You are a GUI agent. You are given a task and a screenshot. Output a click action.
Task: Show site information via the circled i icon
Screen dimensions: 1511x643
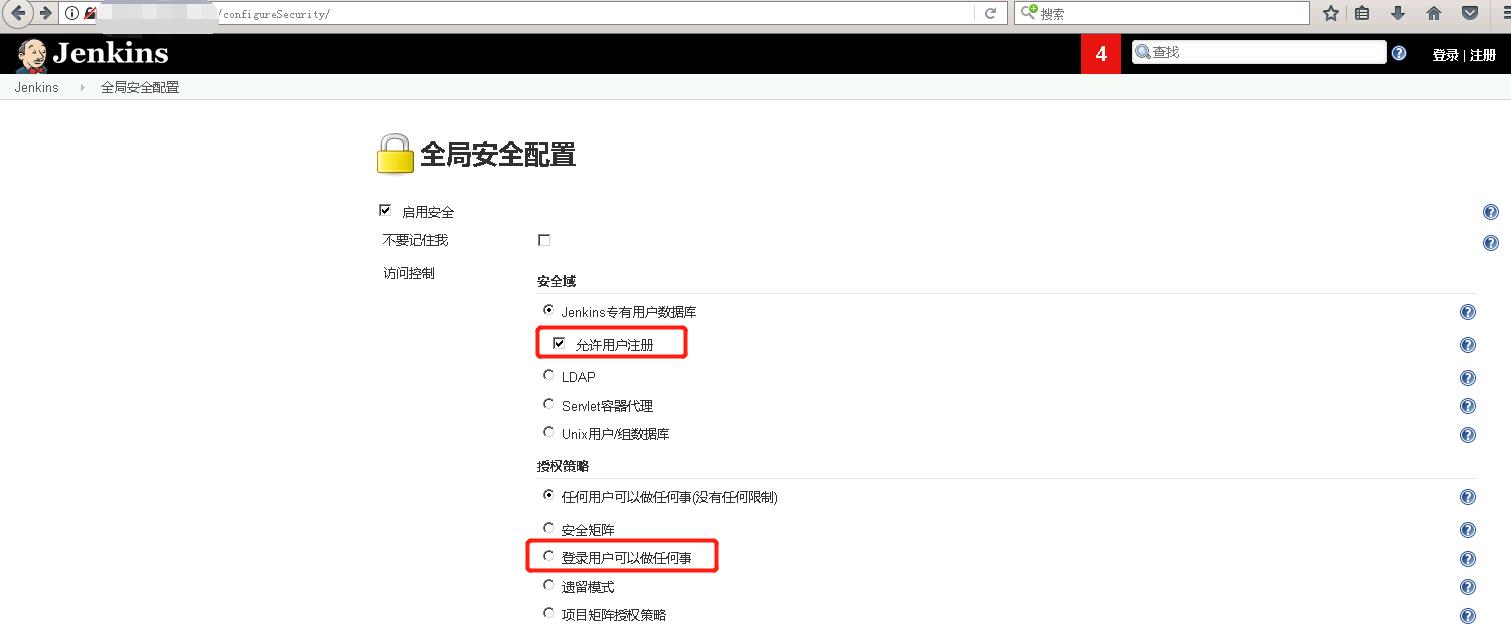click(x=72, y=13)
